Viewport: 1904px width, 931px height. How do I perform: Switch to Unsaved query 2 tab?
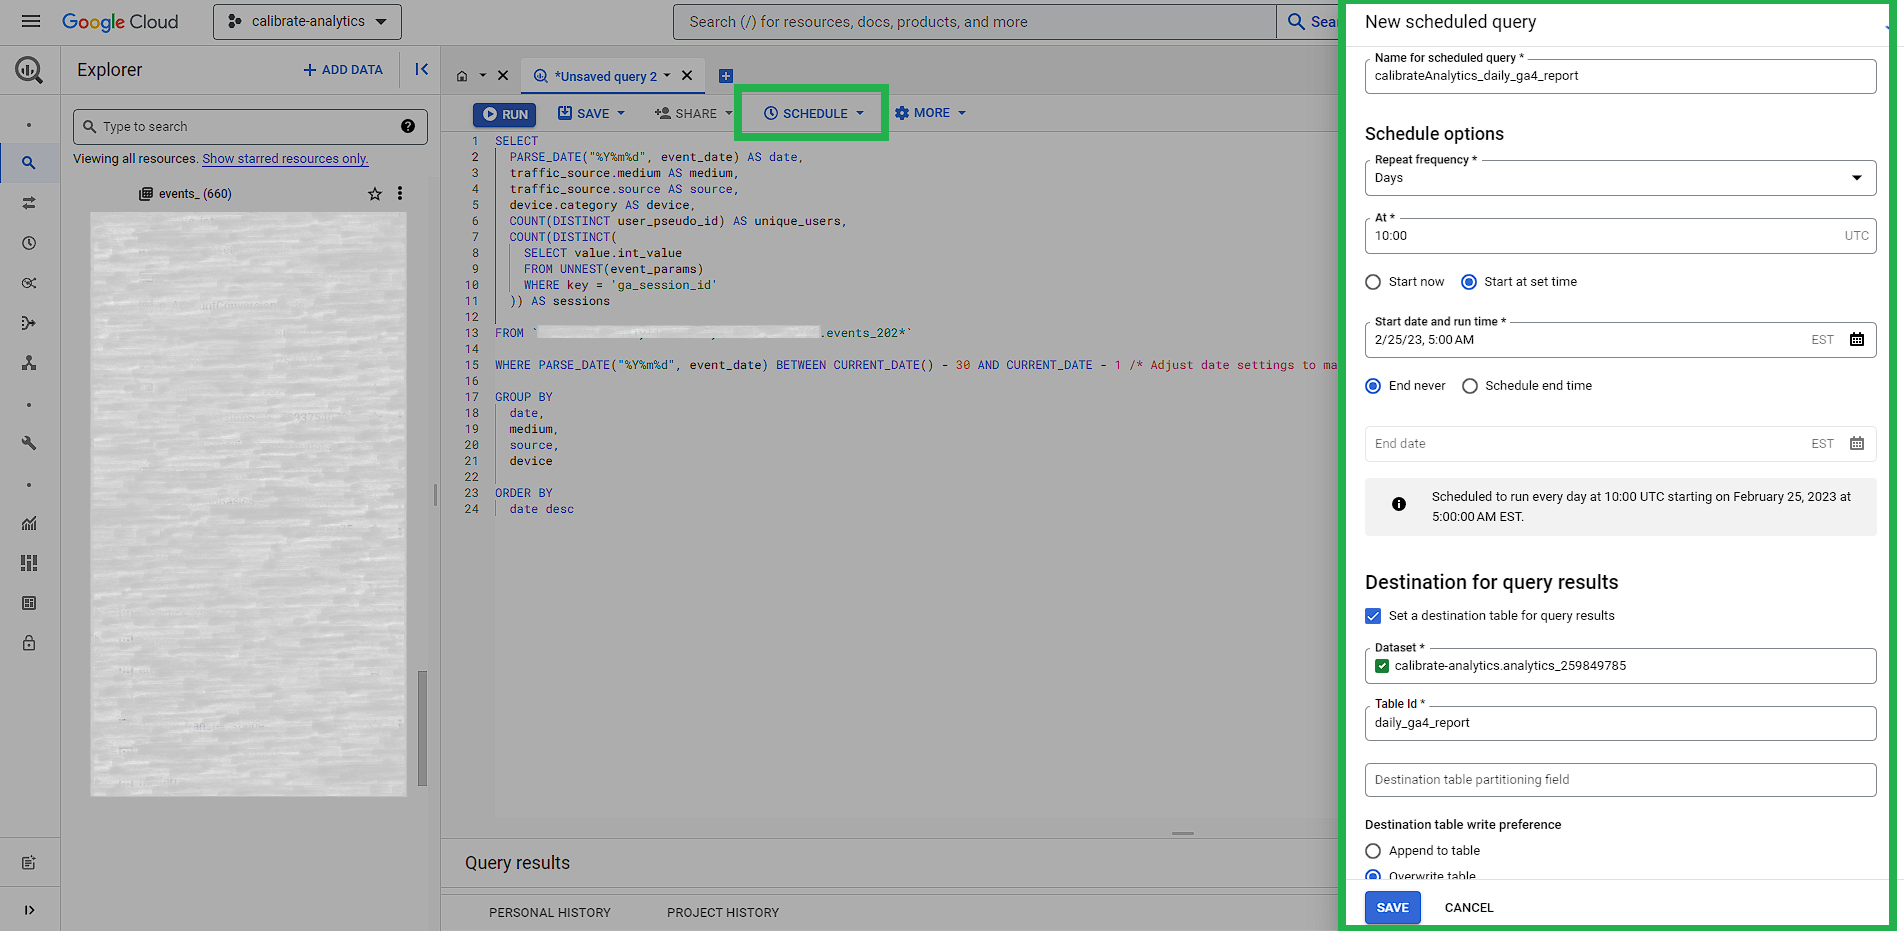pyautogui.click(x=606, y=76)
